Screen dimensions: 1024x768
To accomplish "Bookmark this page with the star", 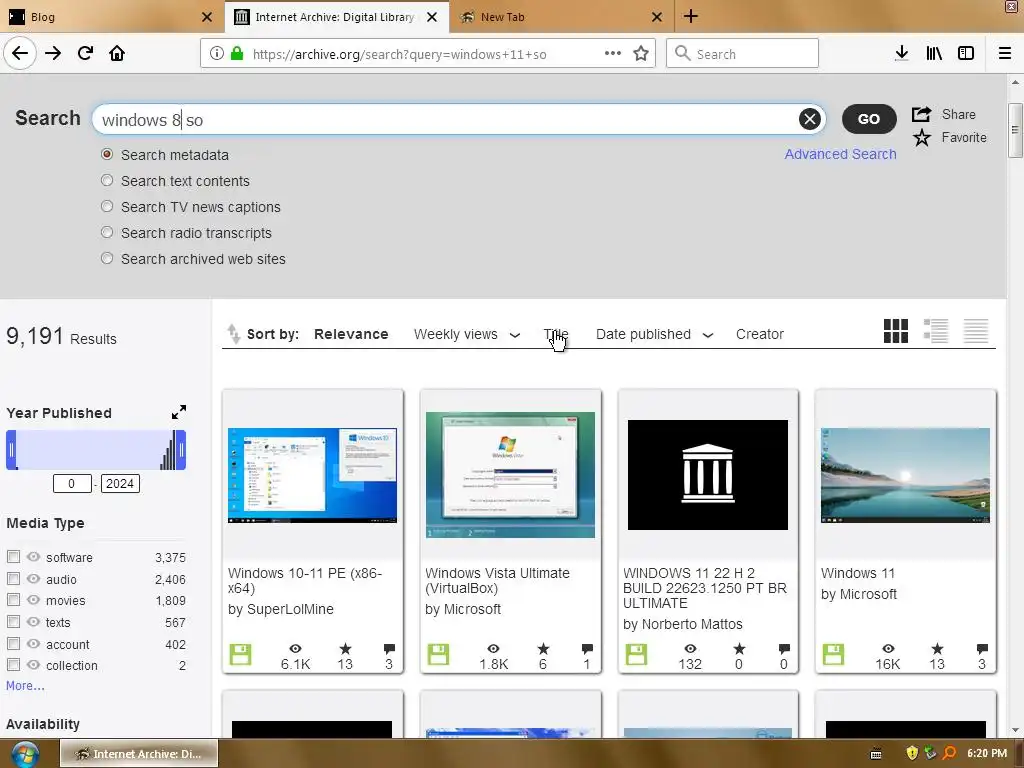I will click(641, 54).
